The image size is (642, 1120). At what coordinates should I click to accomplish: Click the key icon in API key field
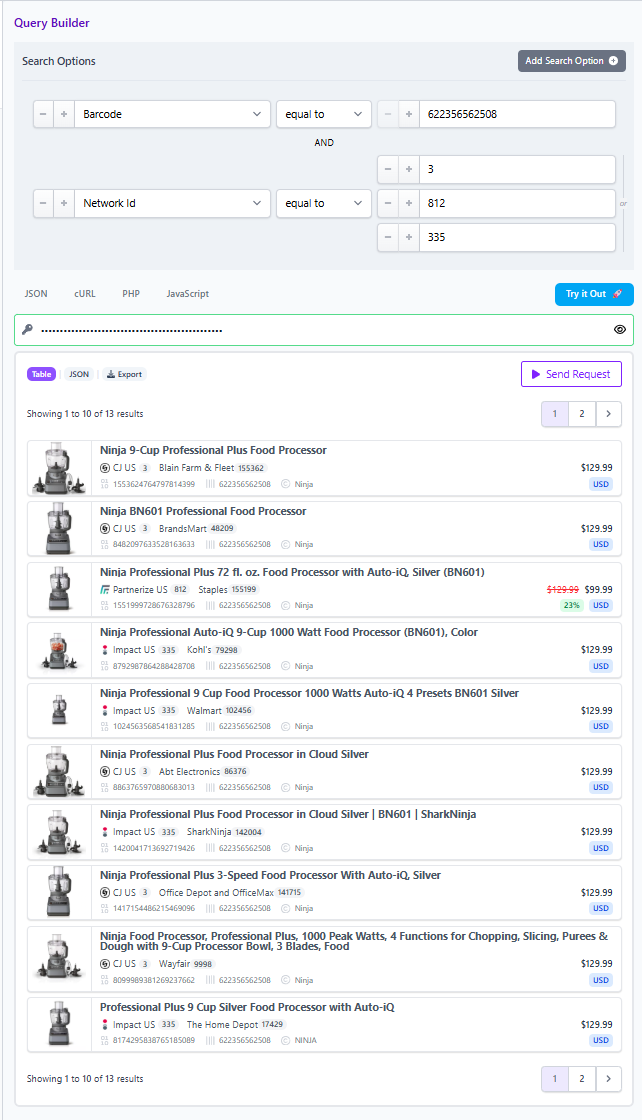coord(27,330)
